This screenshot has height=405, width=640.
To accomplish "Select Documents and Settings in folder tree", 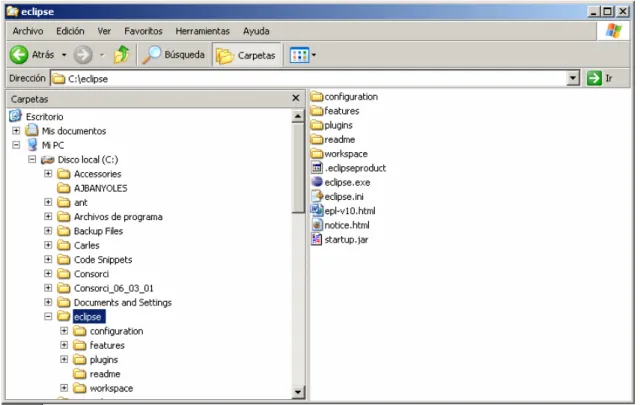I will (x=122, y=303).
